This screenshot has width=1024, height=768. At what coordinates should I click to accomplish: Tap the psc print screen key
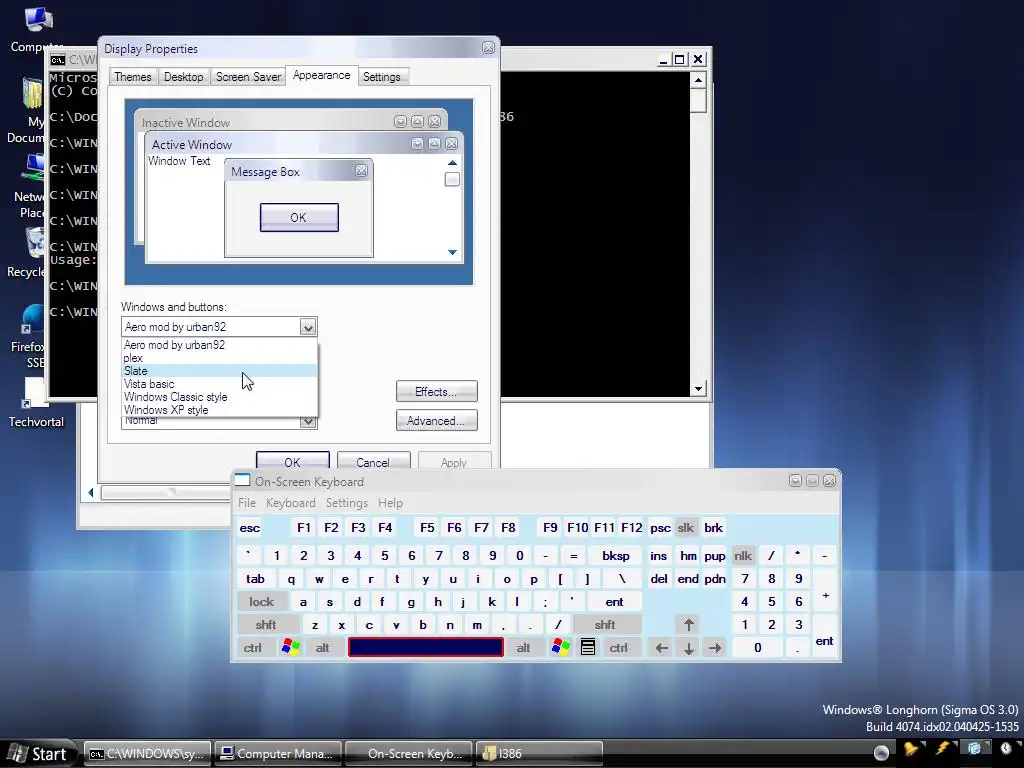tap(660, 528)
